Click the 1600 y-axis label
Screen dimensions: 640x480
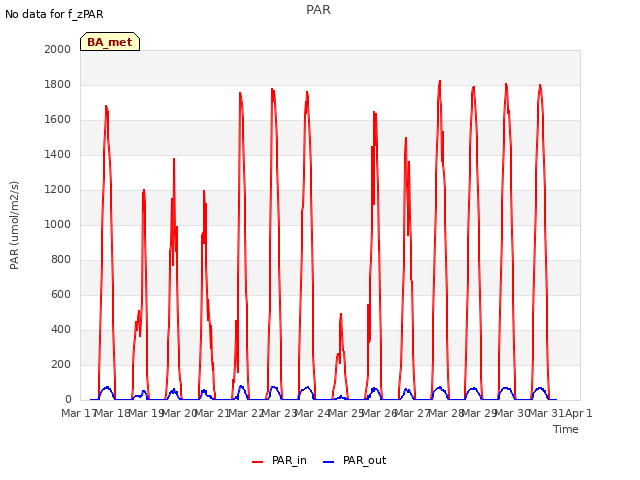coord(58,120)
